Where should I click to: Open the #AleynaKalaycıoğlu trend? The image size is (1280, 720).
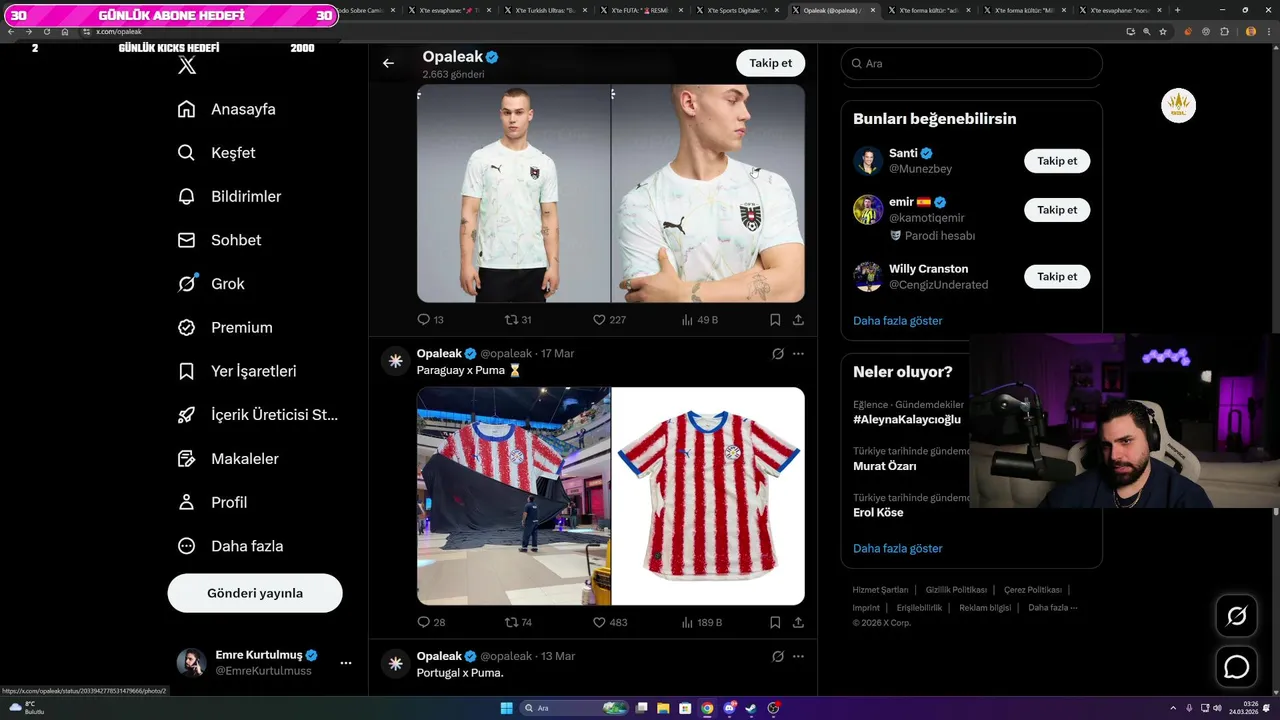[x=907, y=420]
